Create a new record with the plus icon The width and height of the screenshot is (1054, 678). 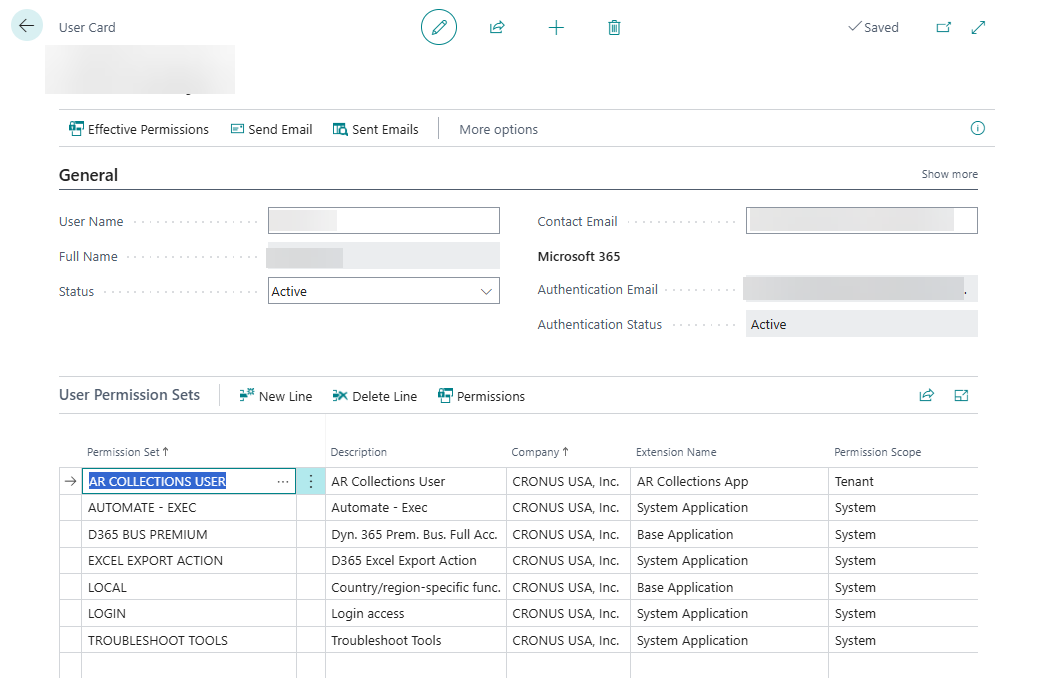556,27
